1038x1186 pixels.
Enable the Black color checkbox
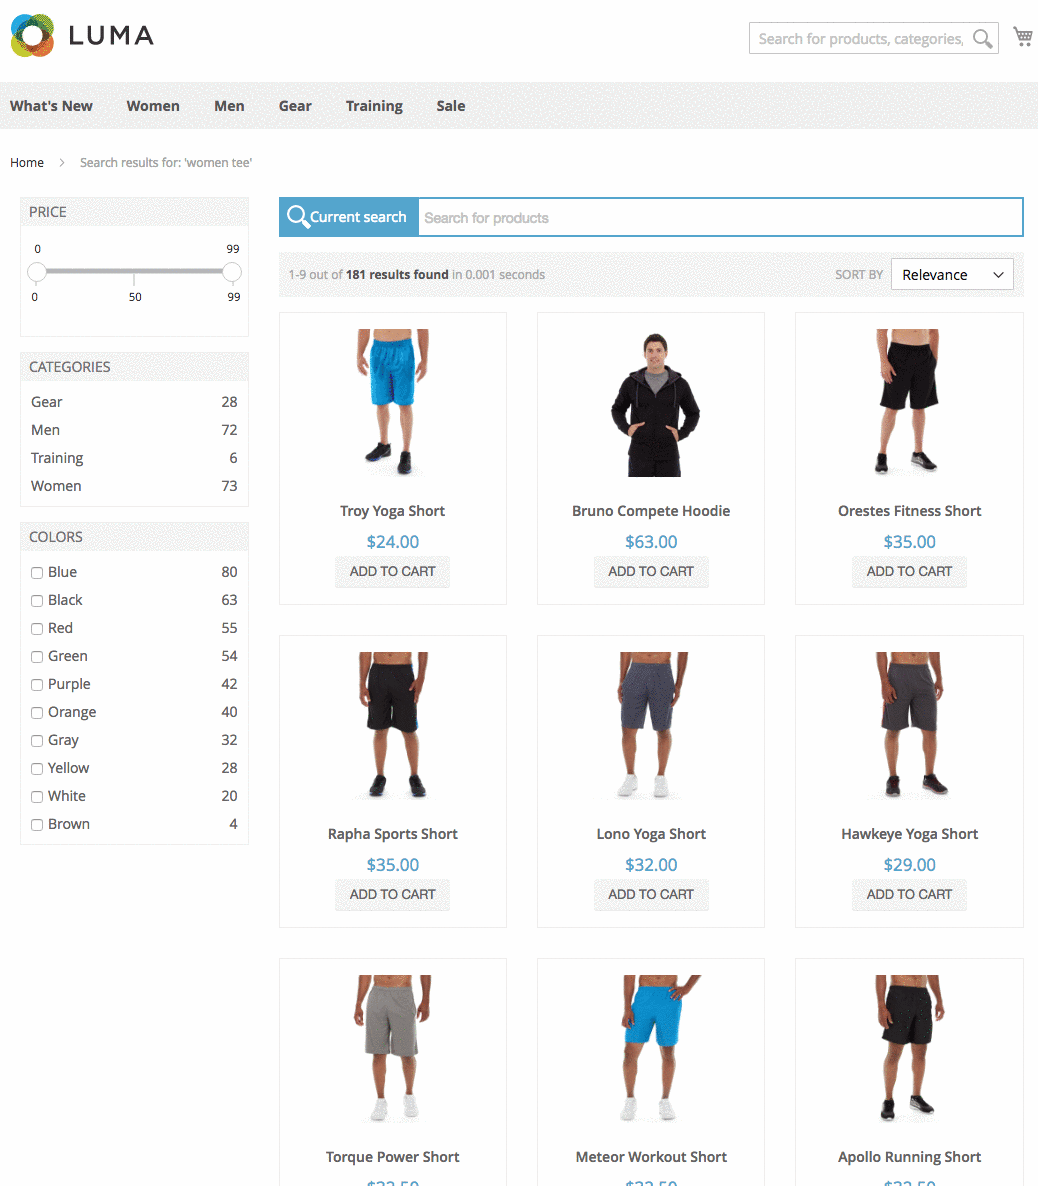(37, 601)
